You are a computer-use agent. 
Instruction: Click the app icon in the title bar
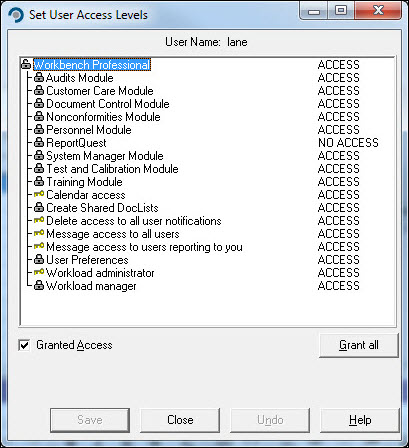click(x=16, y=15)
